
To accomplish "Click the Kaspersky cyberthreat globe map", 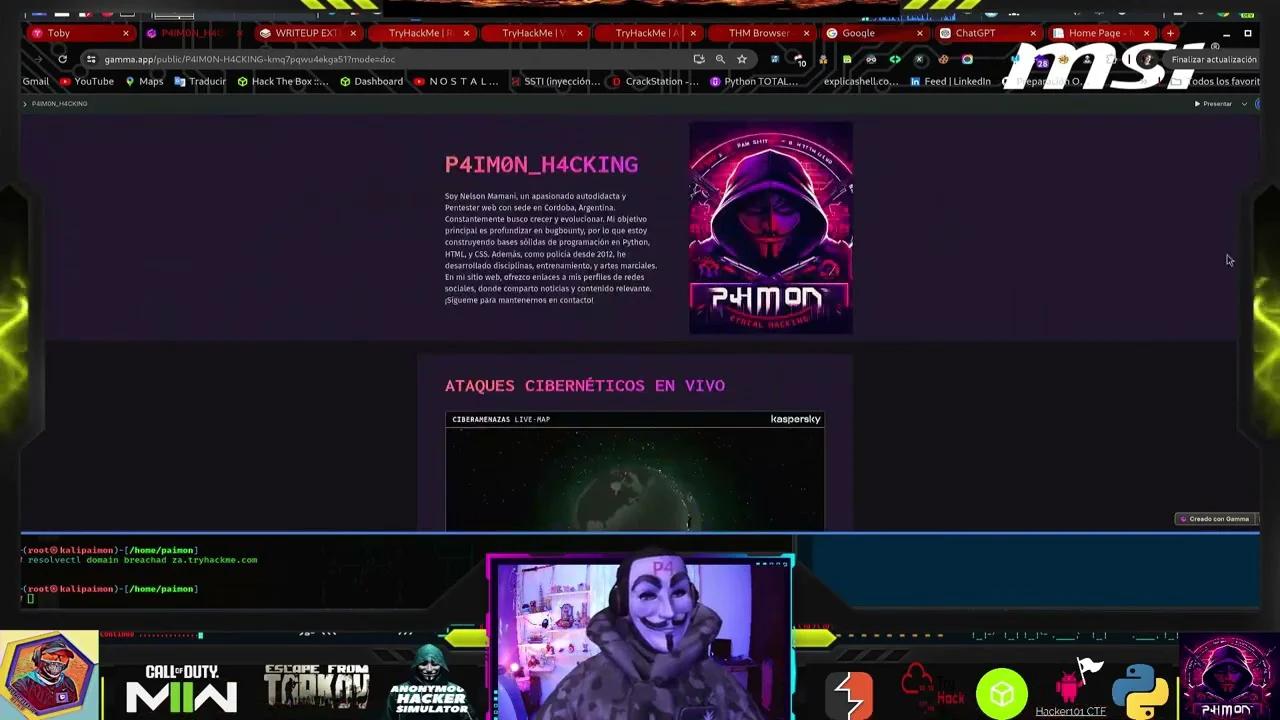I will [x=635, y=479].
